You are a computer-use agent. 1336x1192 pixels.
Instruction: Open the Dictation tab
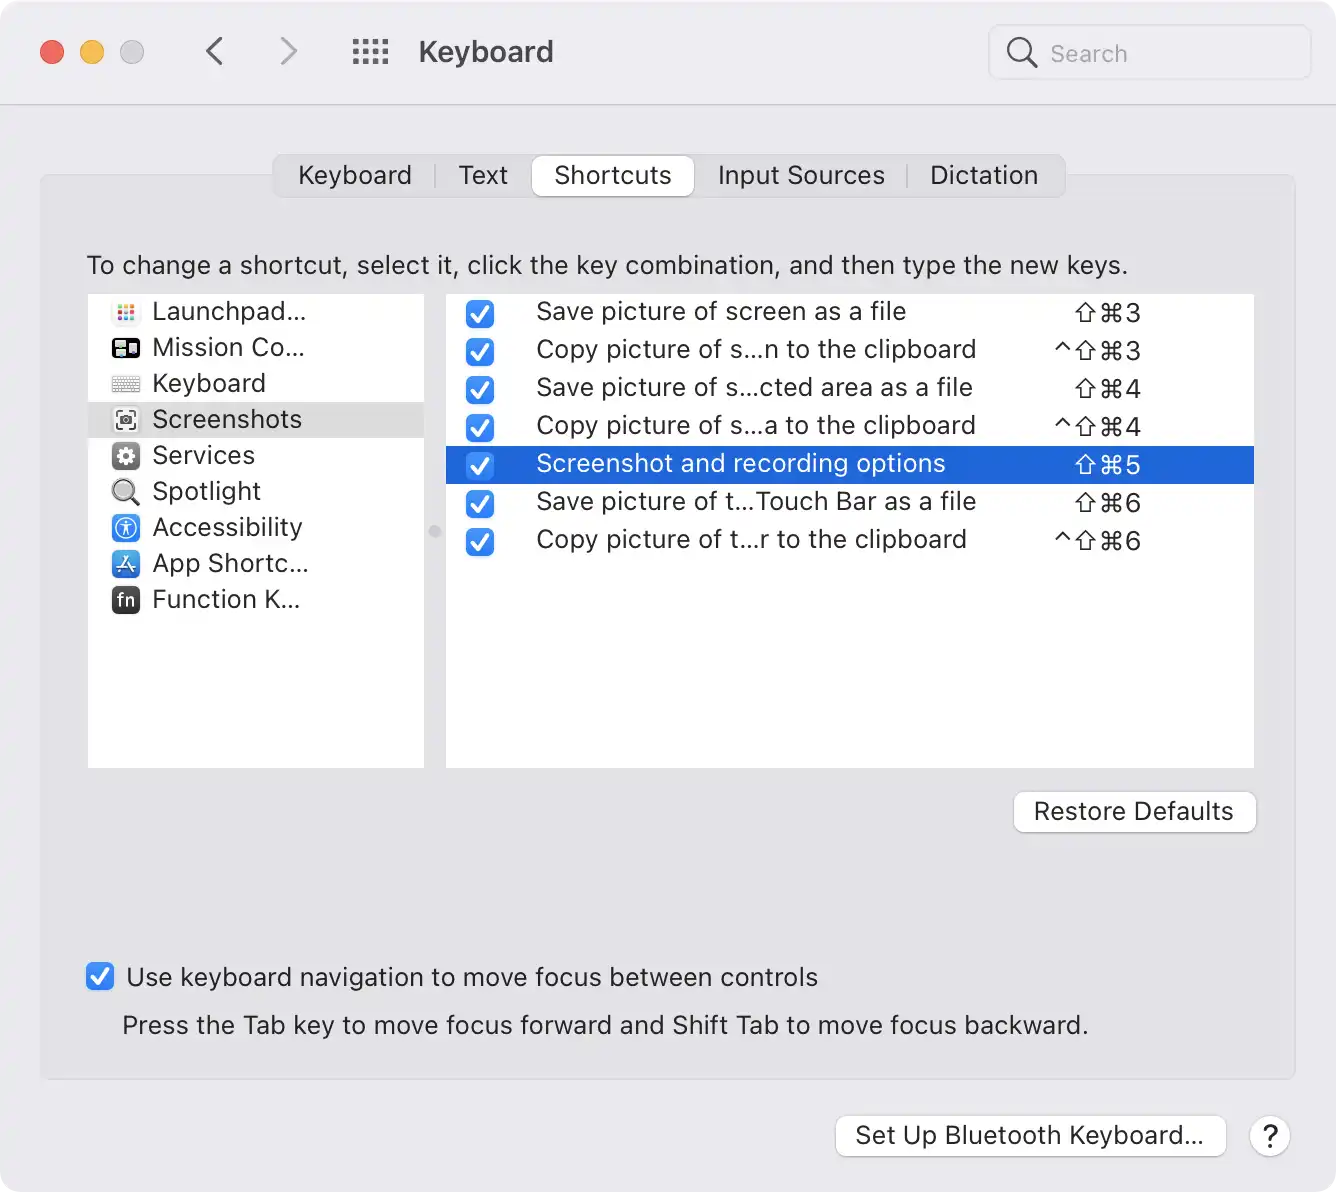click(x=984, y=176)
